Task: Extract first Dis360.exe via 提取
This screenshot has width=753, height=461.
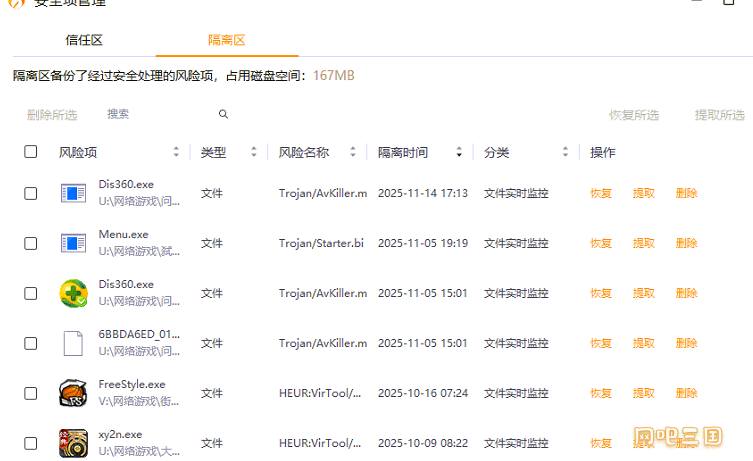Action: [643, 193]
